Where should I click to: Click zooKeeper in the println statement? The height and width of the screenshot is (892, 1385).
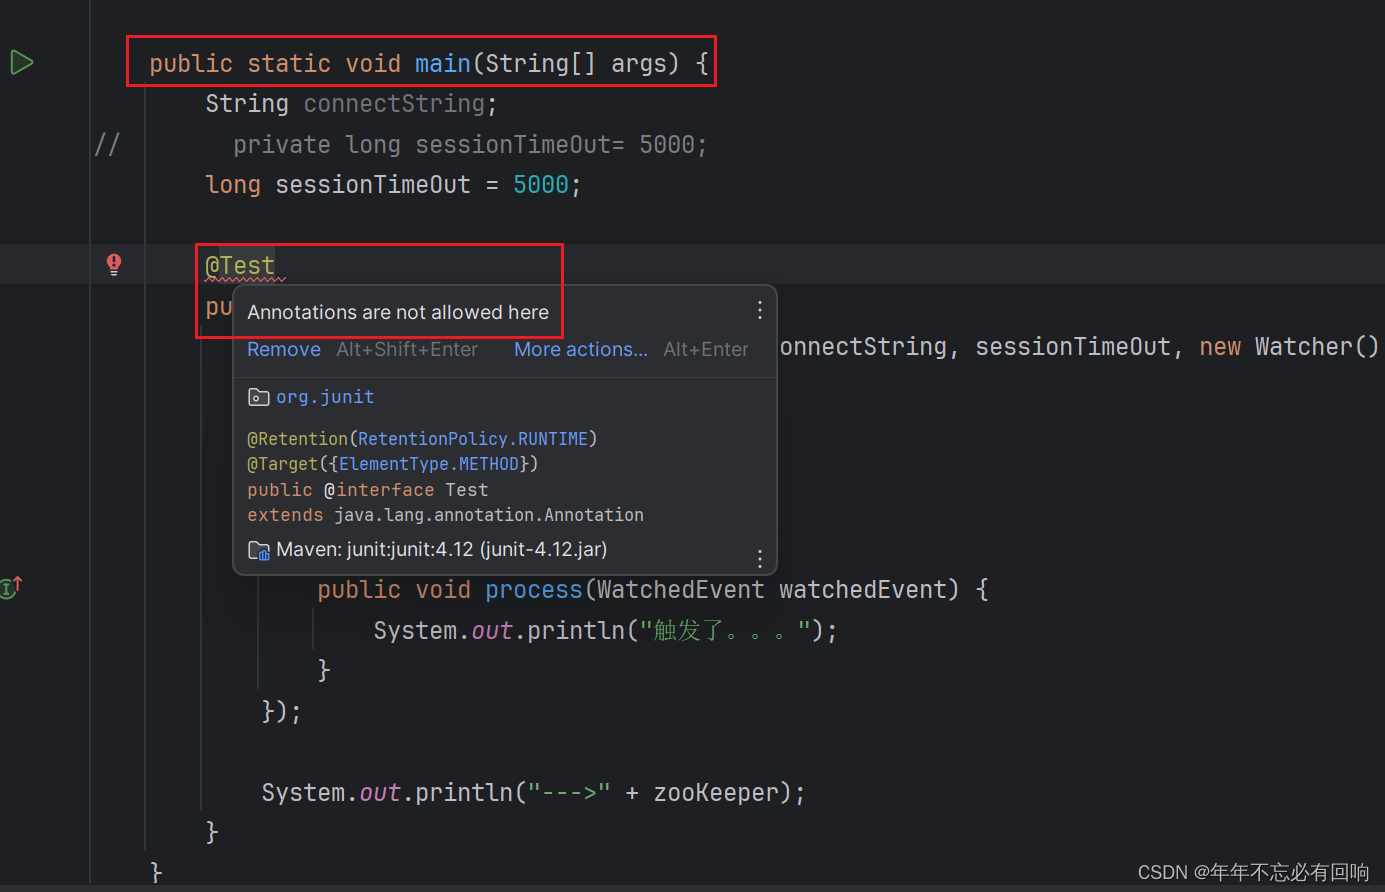coord(716,793)
